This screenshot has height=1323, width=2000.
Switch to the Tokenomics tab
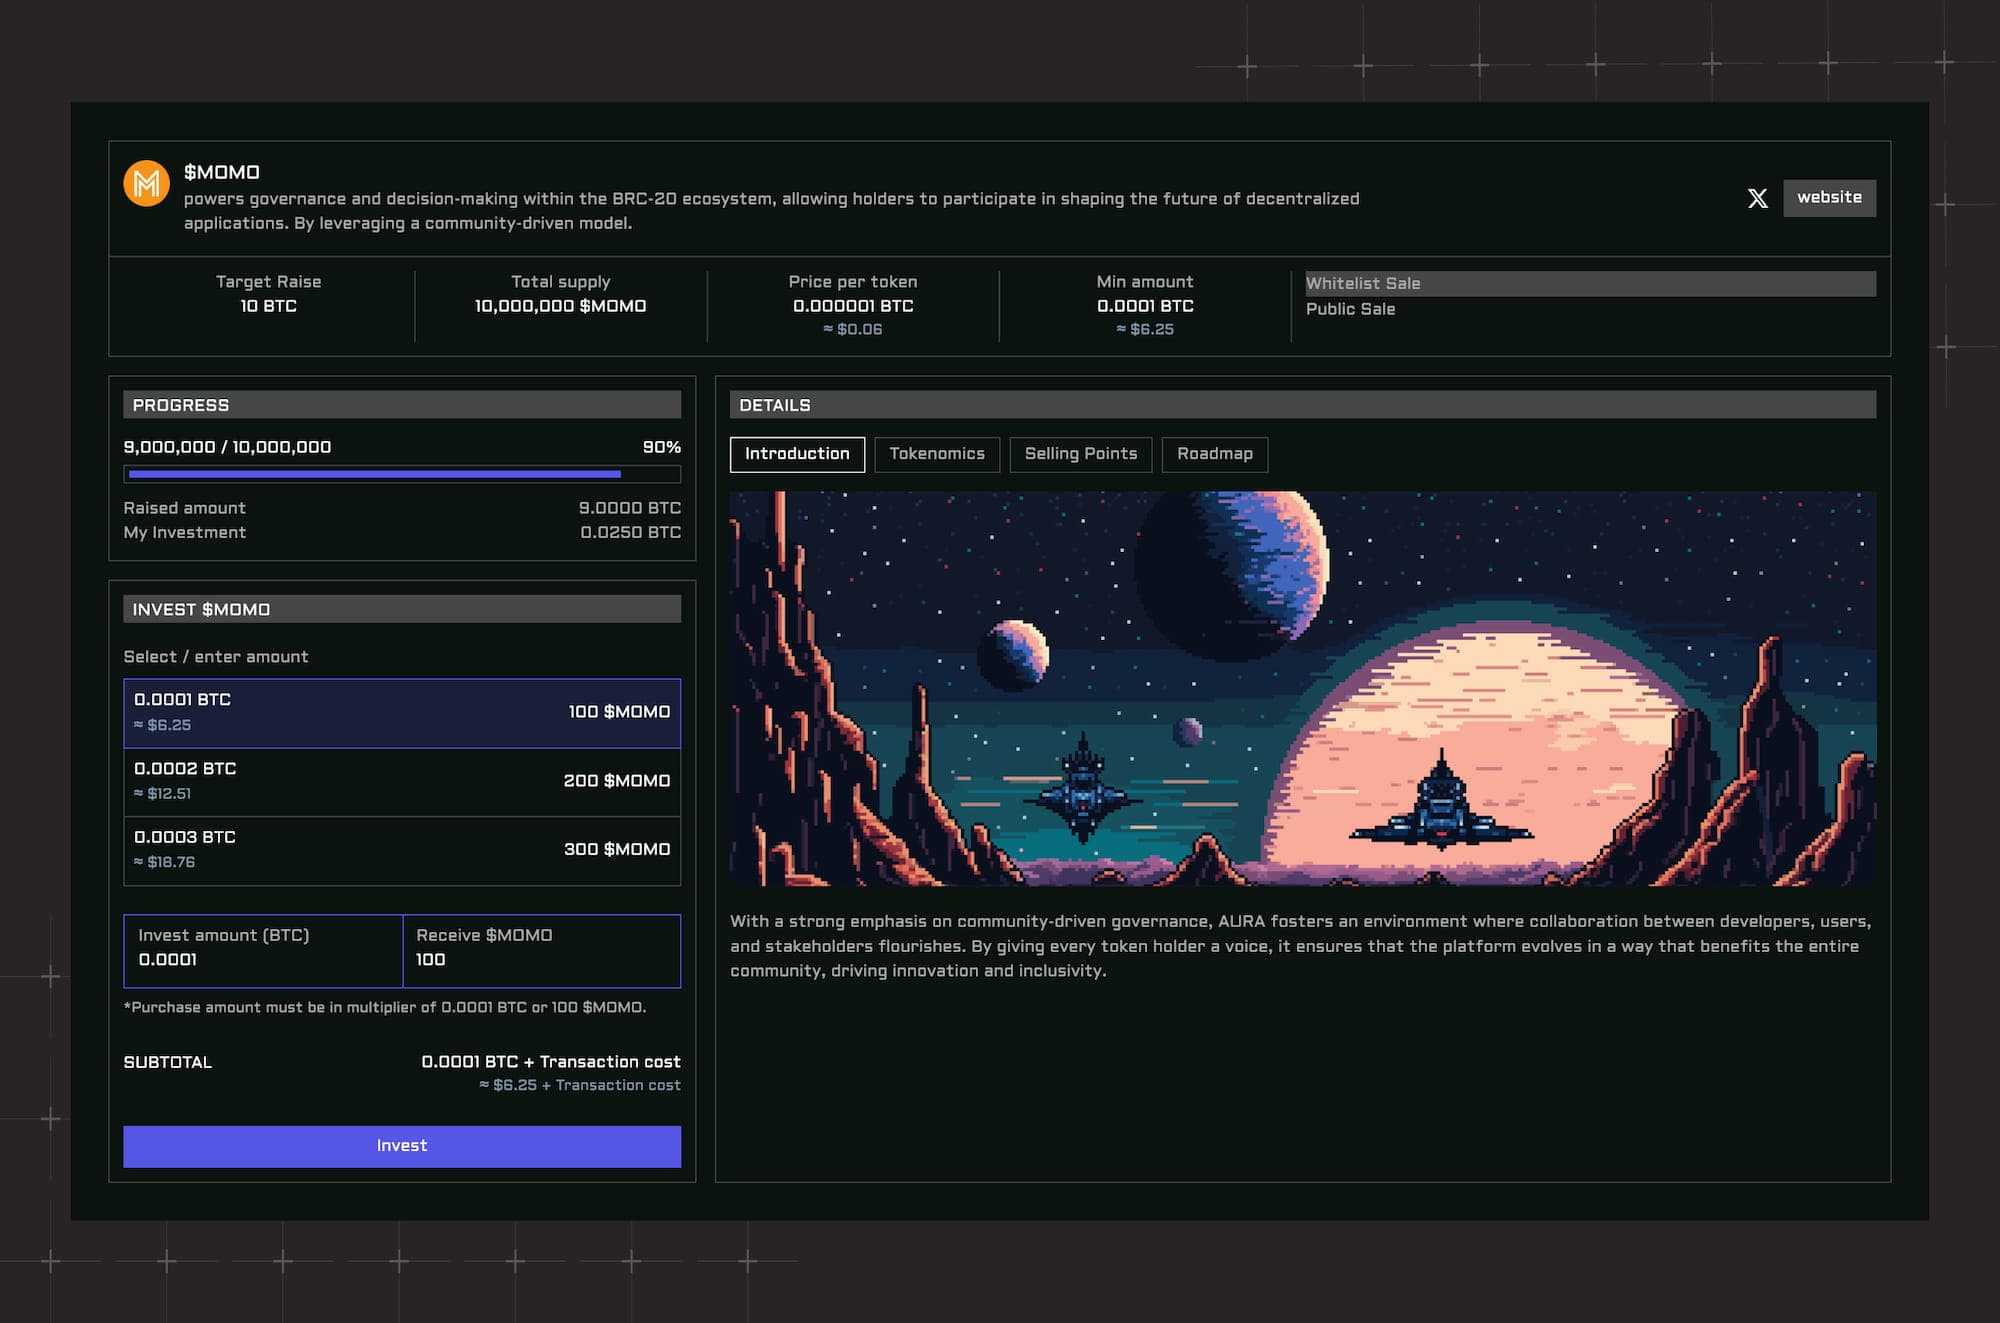pyautogui.click(x=936, y=454)
